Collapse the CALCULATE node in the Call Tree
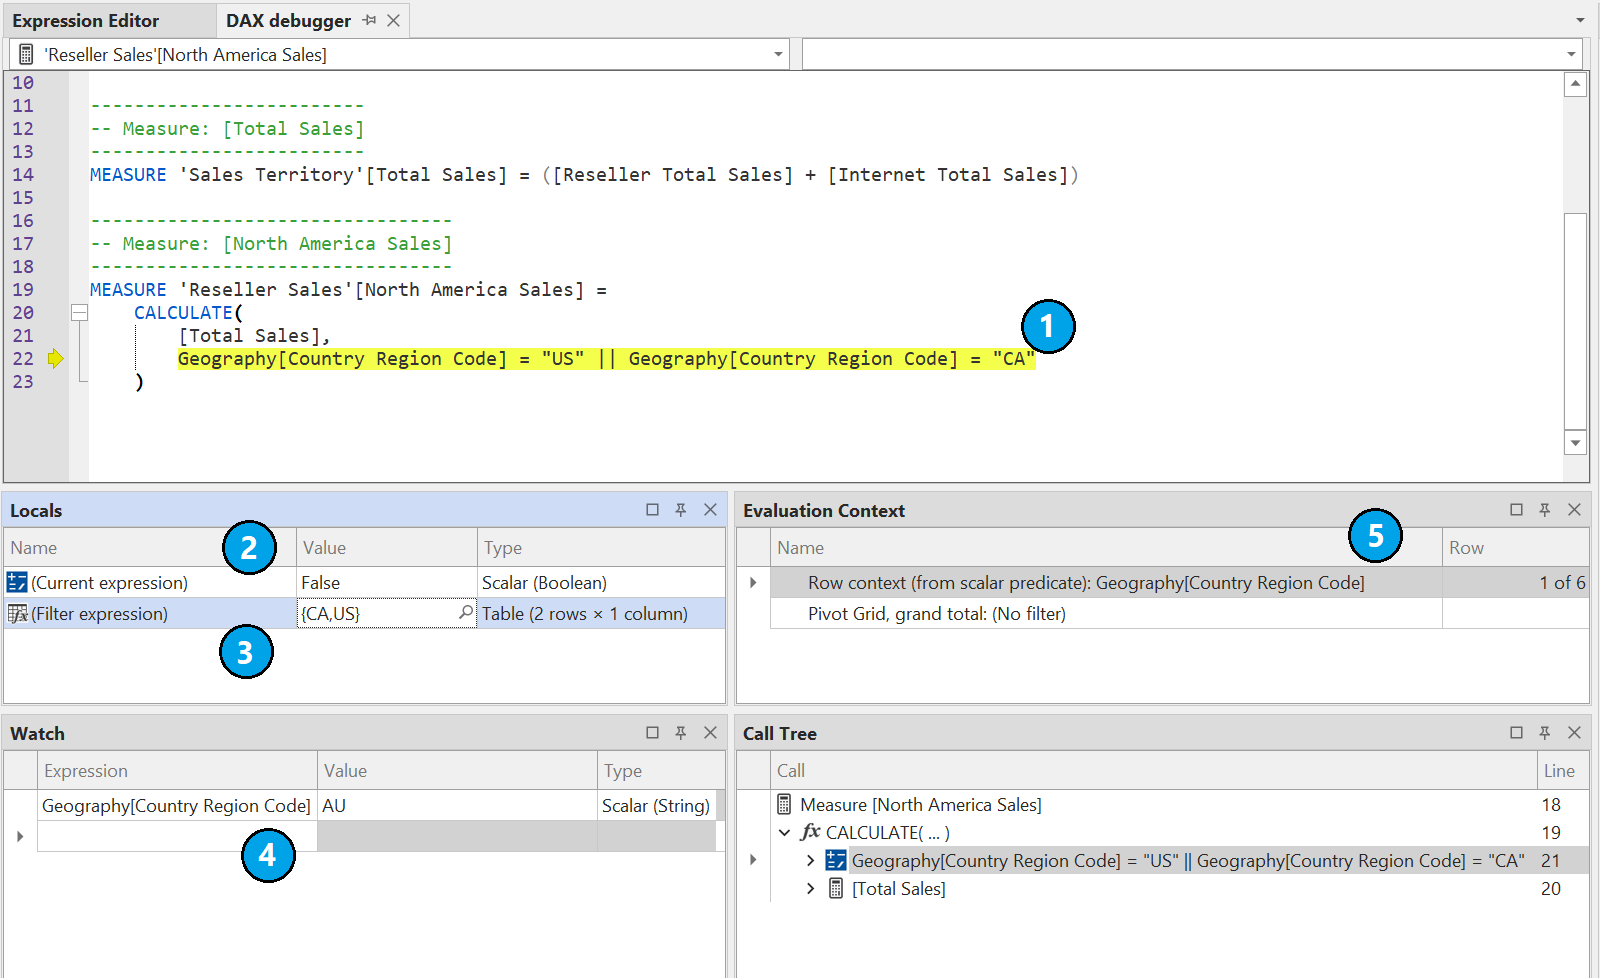Image resolution: width=1600 pixels, height=978 pixels. click(785, 832)
